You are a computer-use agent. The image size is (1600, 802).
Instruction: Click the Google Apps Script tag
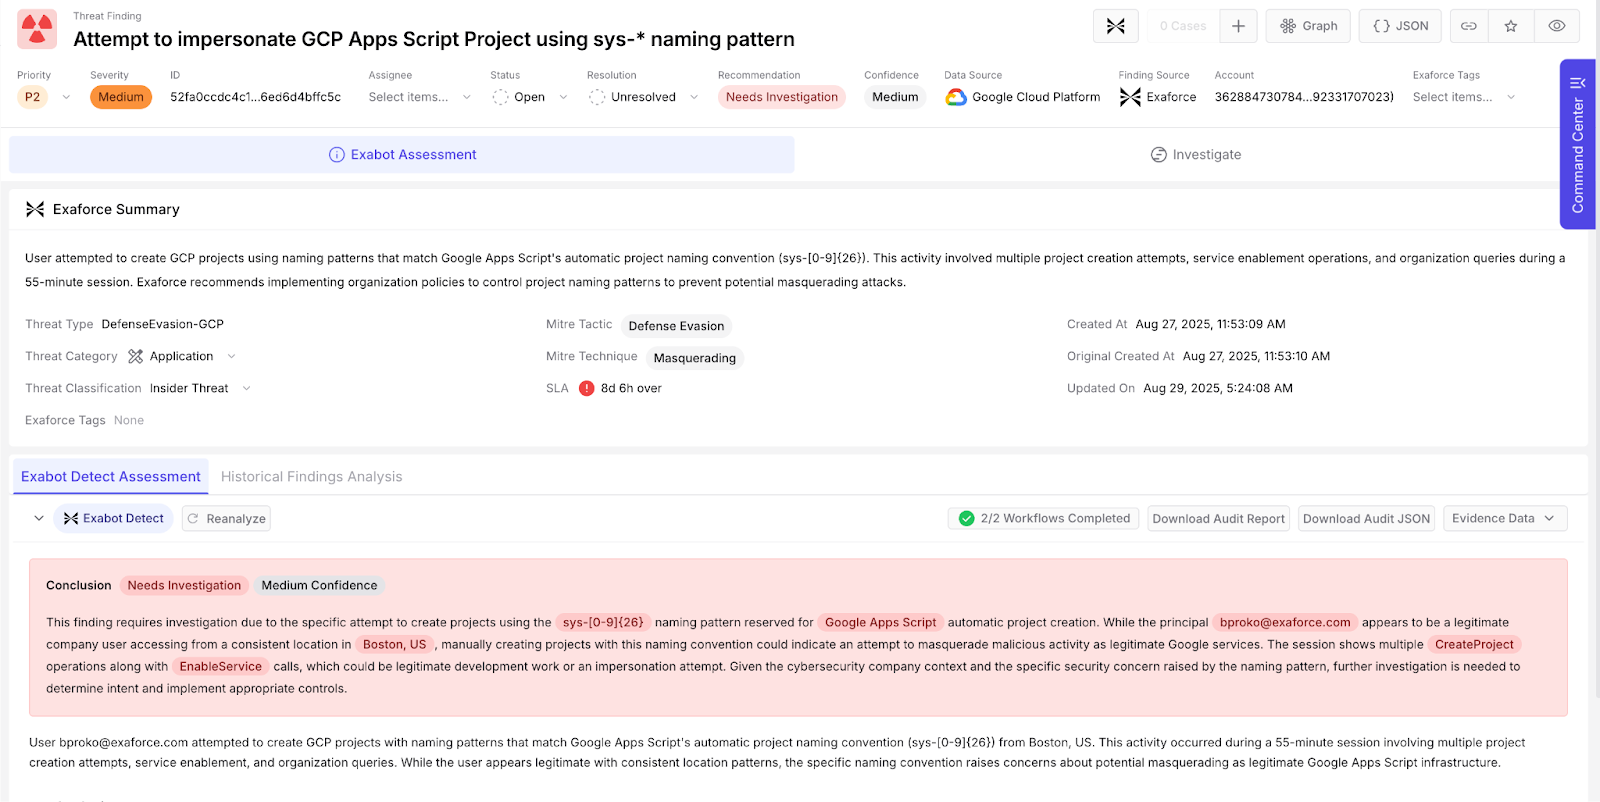click(880, 622)
